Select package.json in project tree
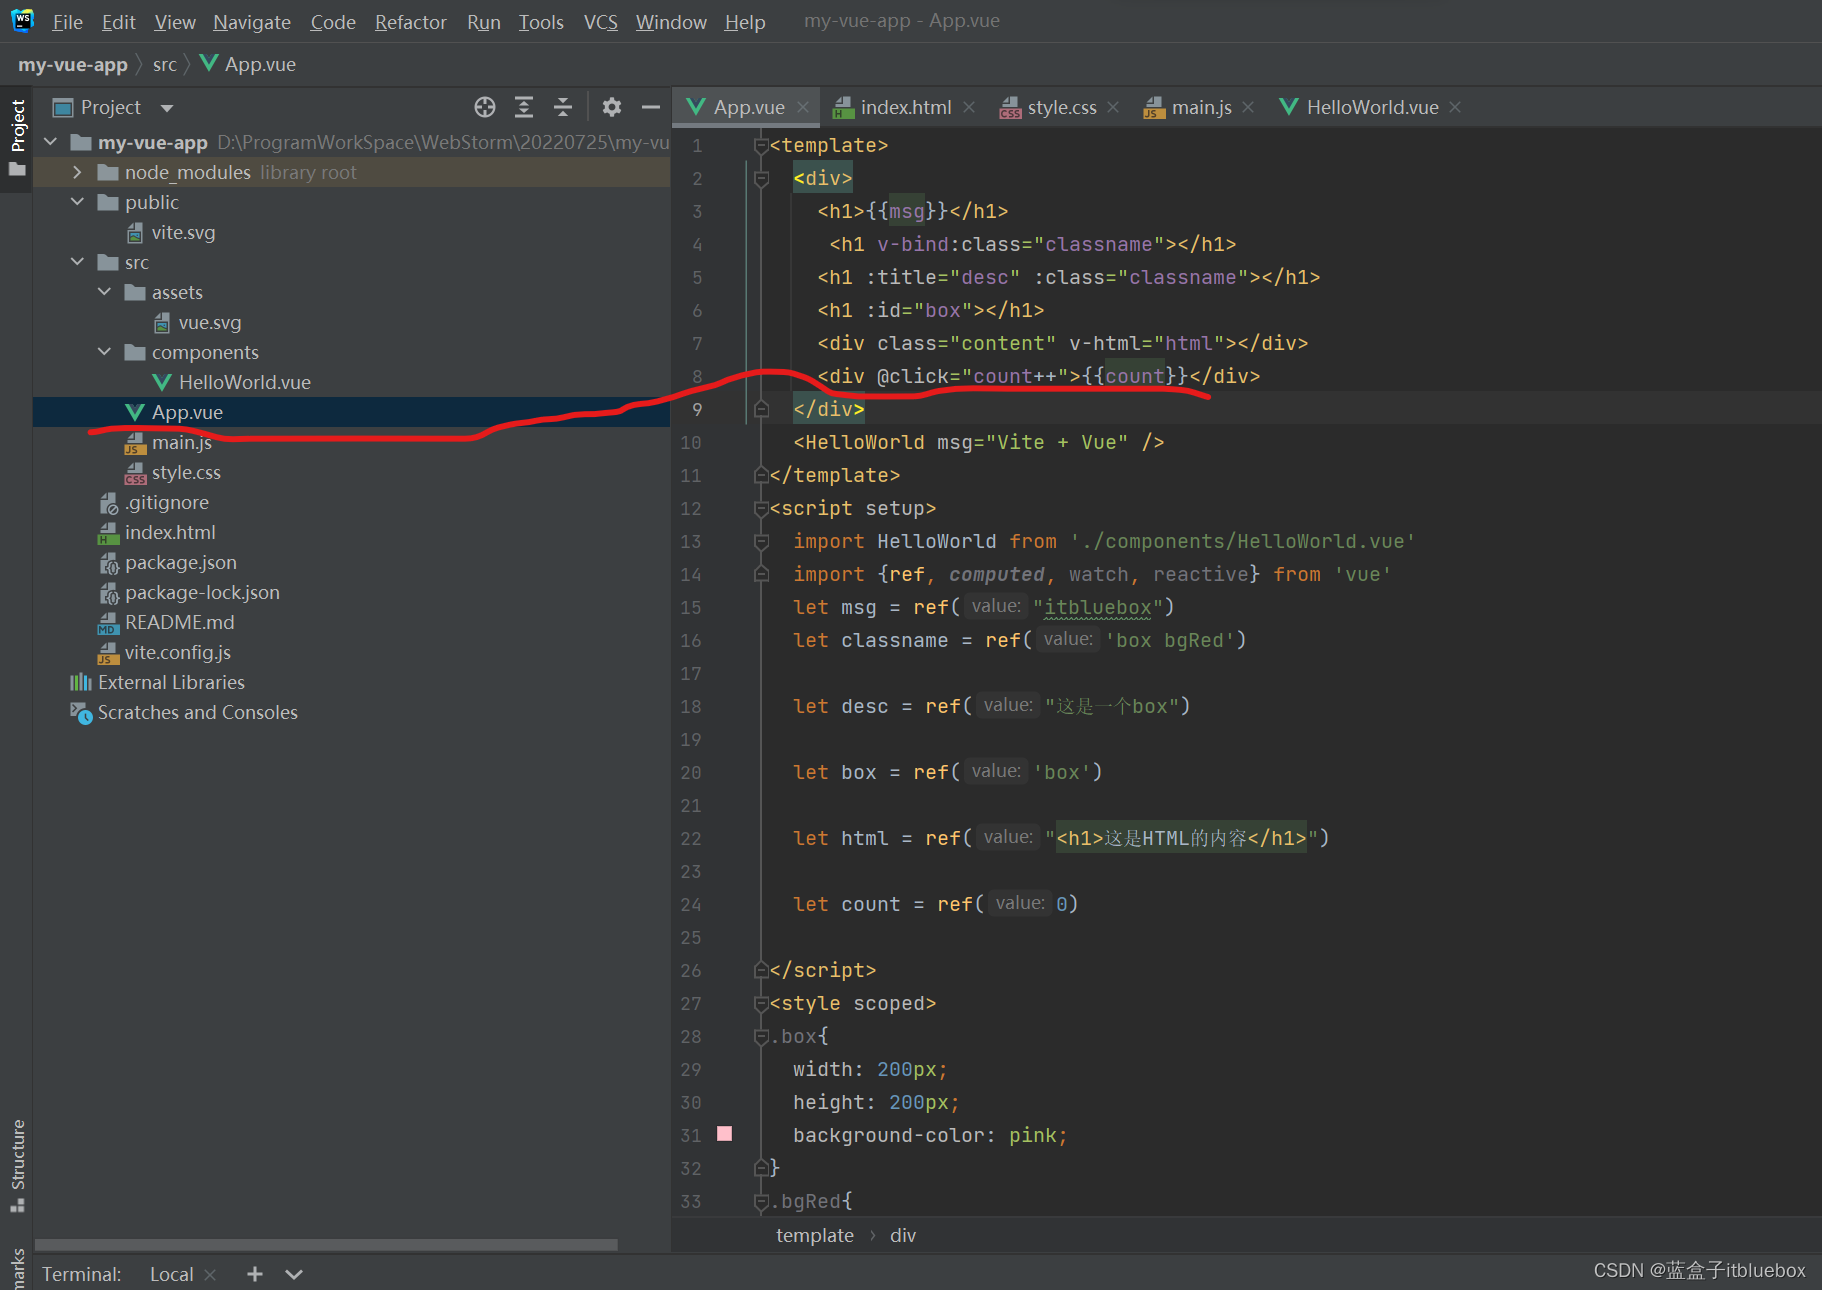 pyautogui.click(x=181, y=562)
